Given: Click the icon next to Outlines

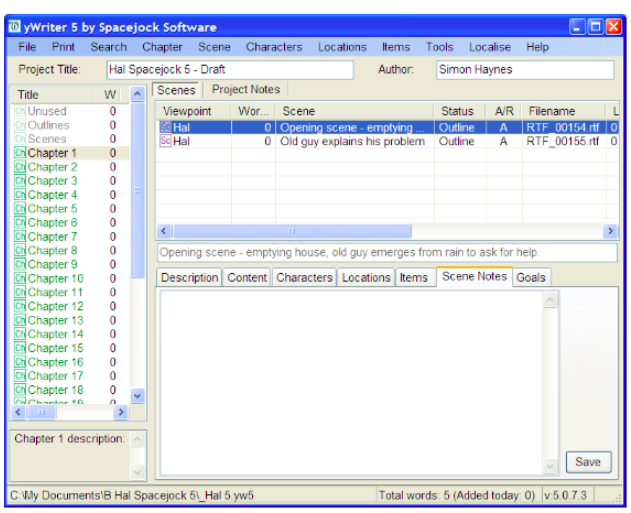Looking at the screenshot, I should pyautogui.click(x=19, y=125).
